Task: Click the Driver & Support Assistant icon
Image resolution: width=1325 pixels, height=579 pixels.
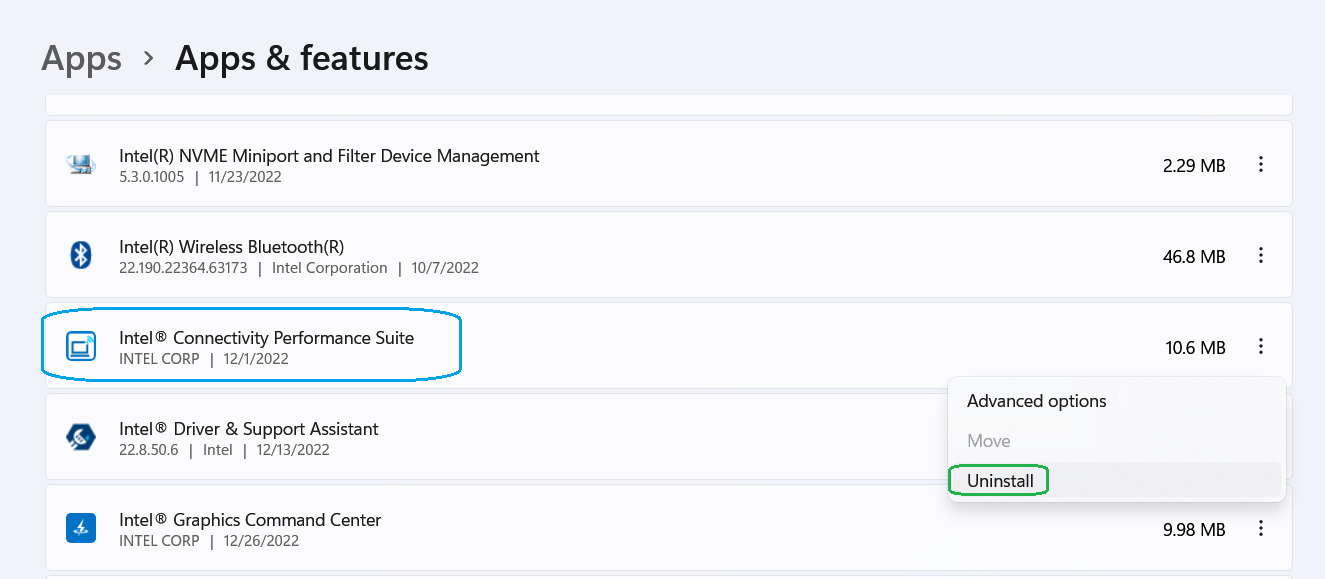Action: pos(80,437)
